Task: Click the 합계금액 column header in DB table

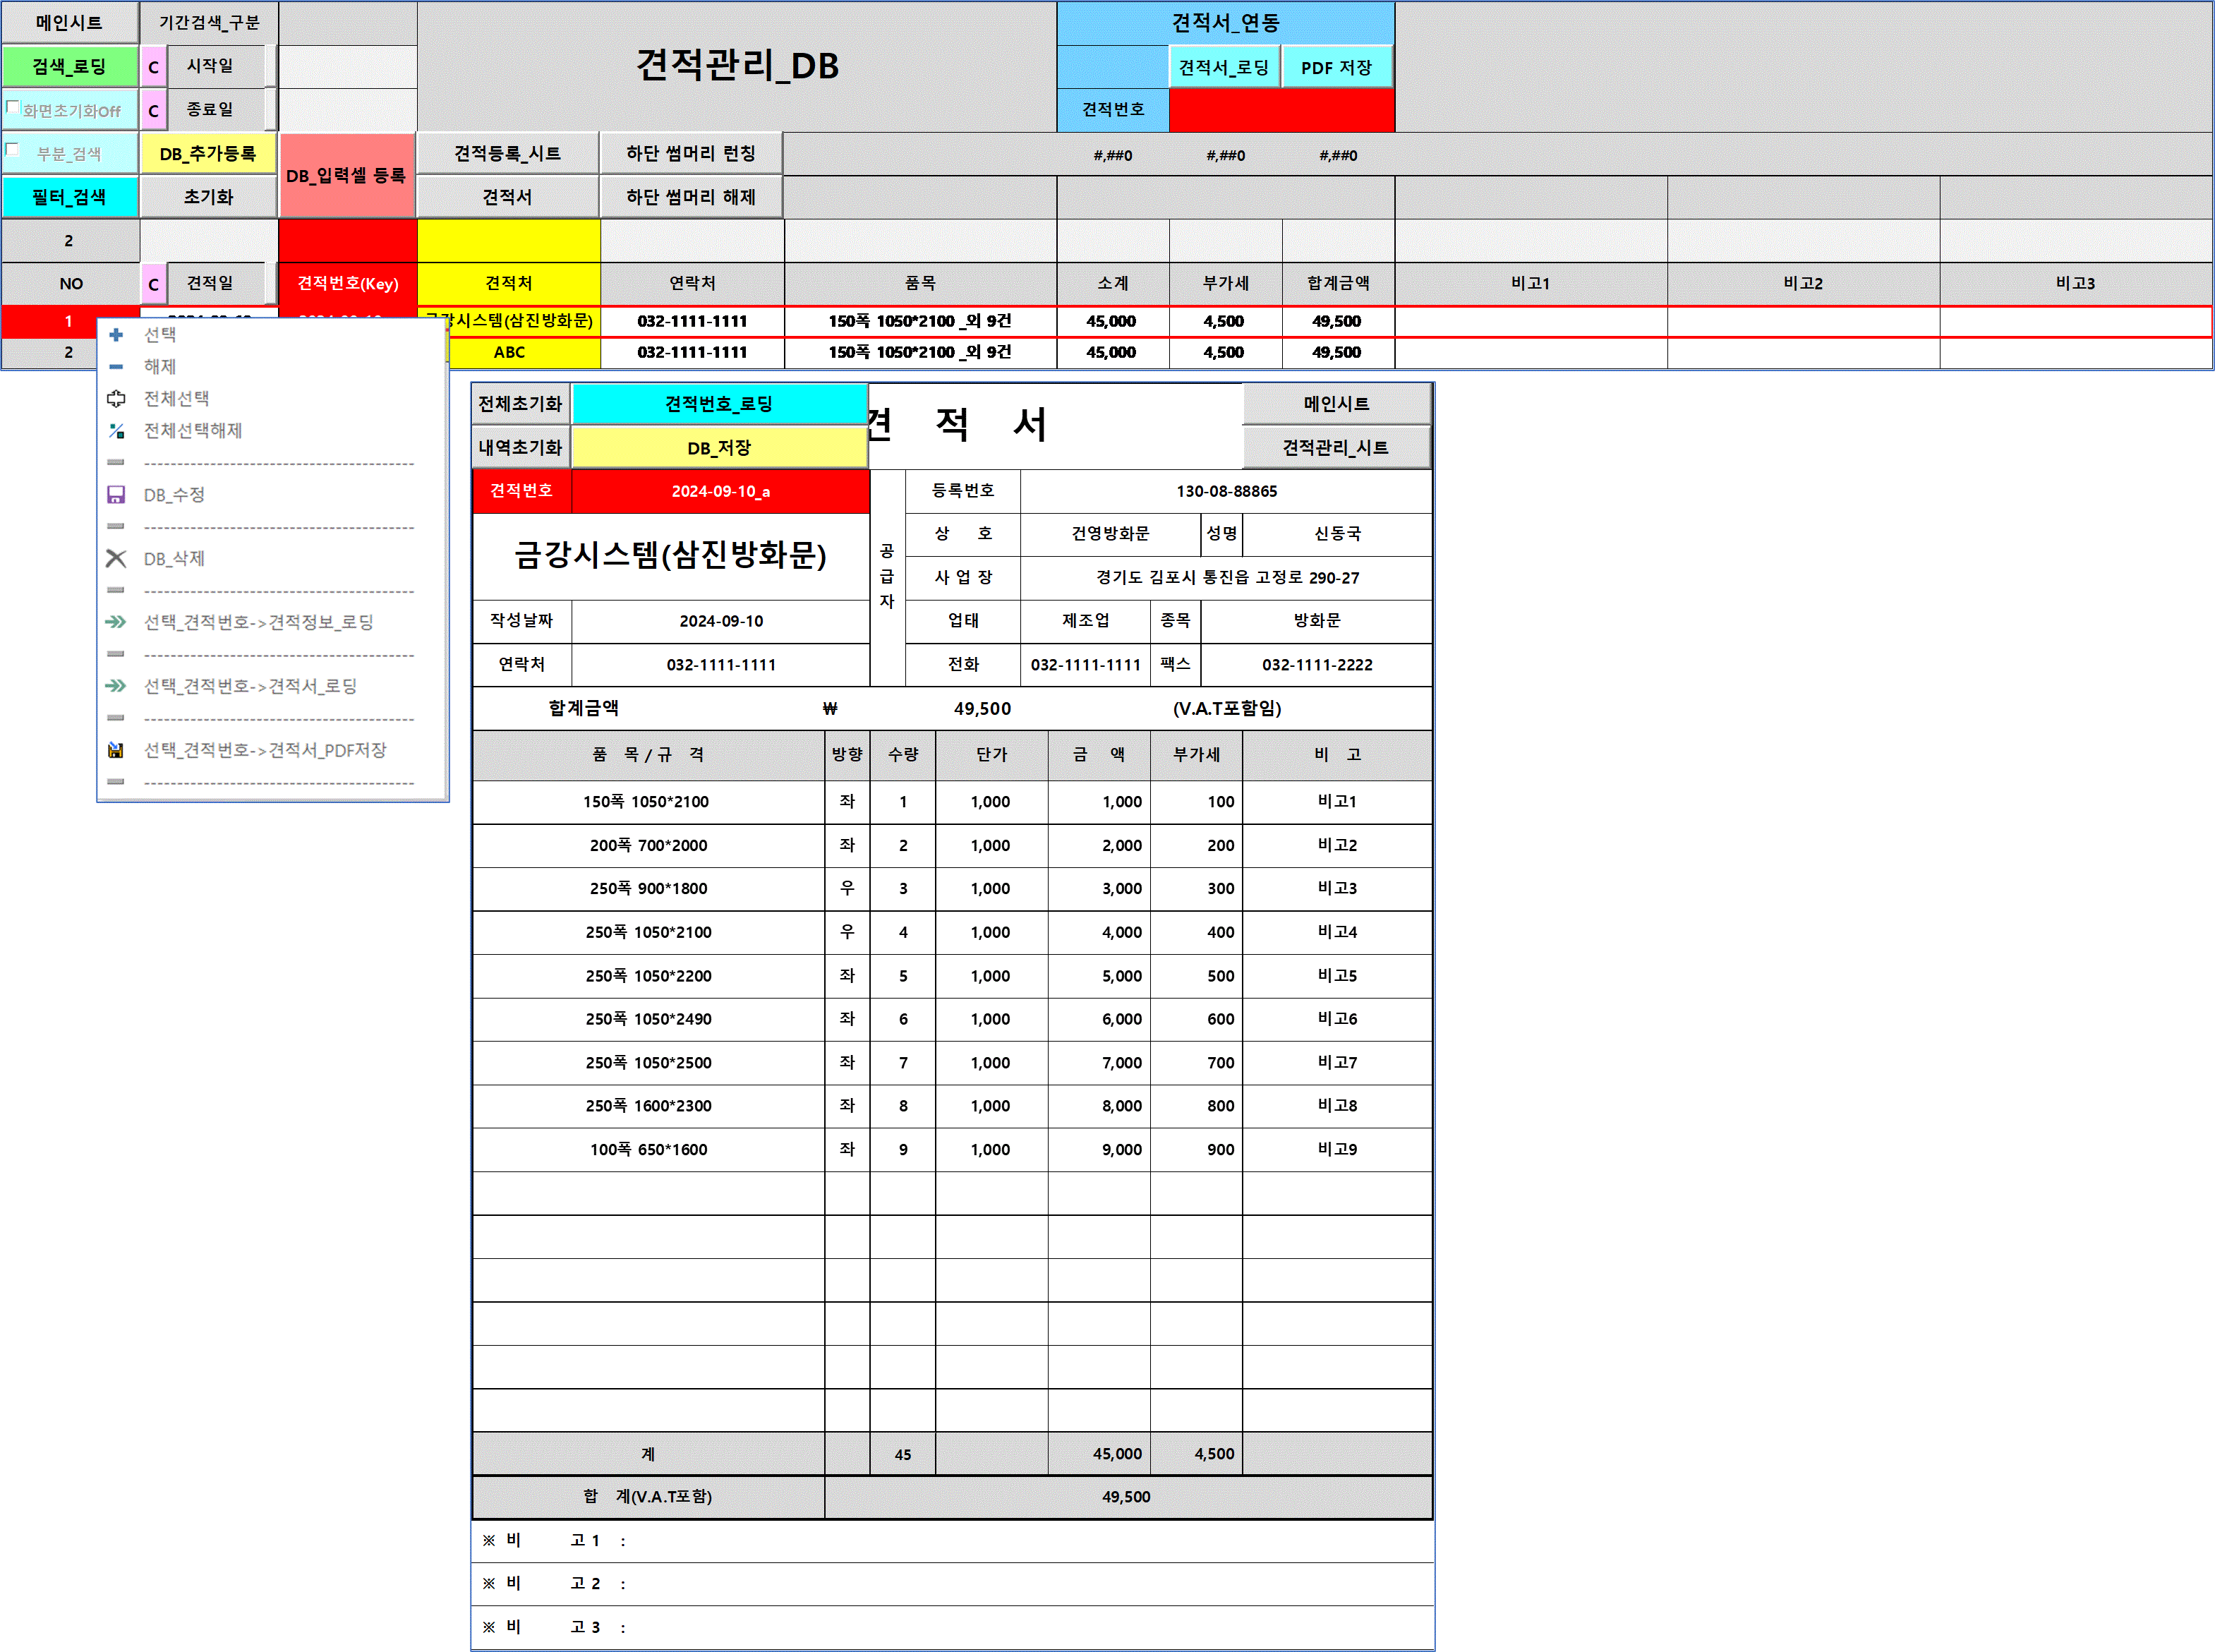Action: coord(1338,284)
